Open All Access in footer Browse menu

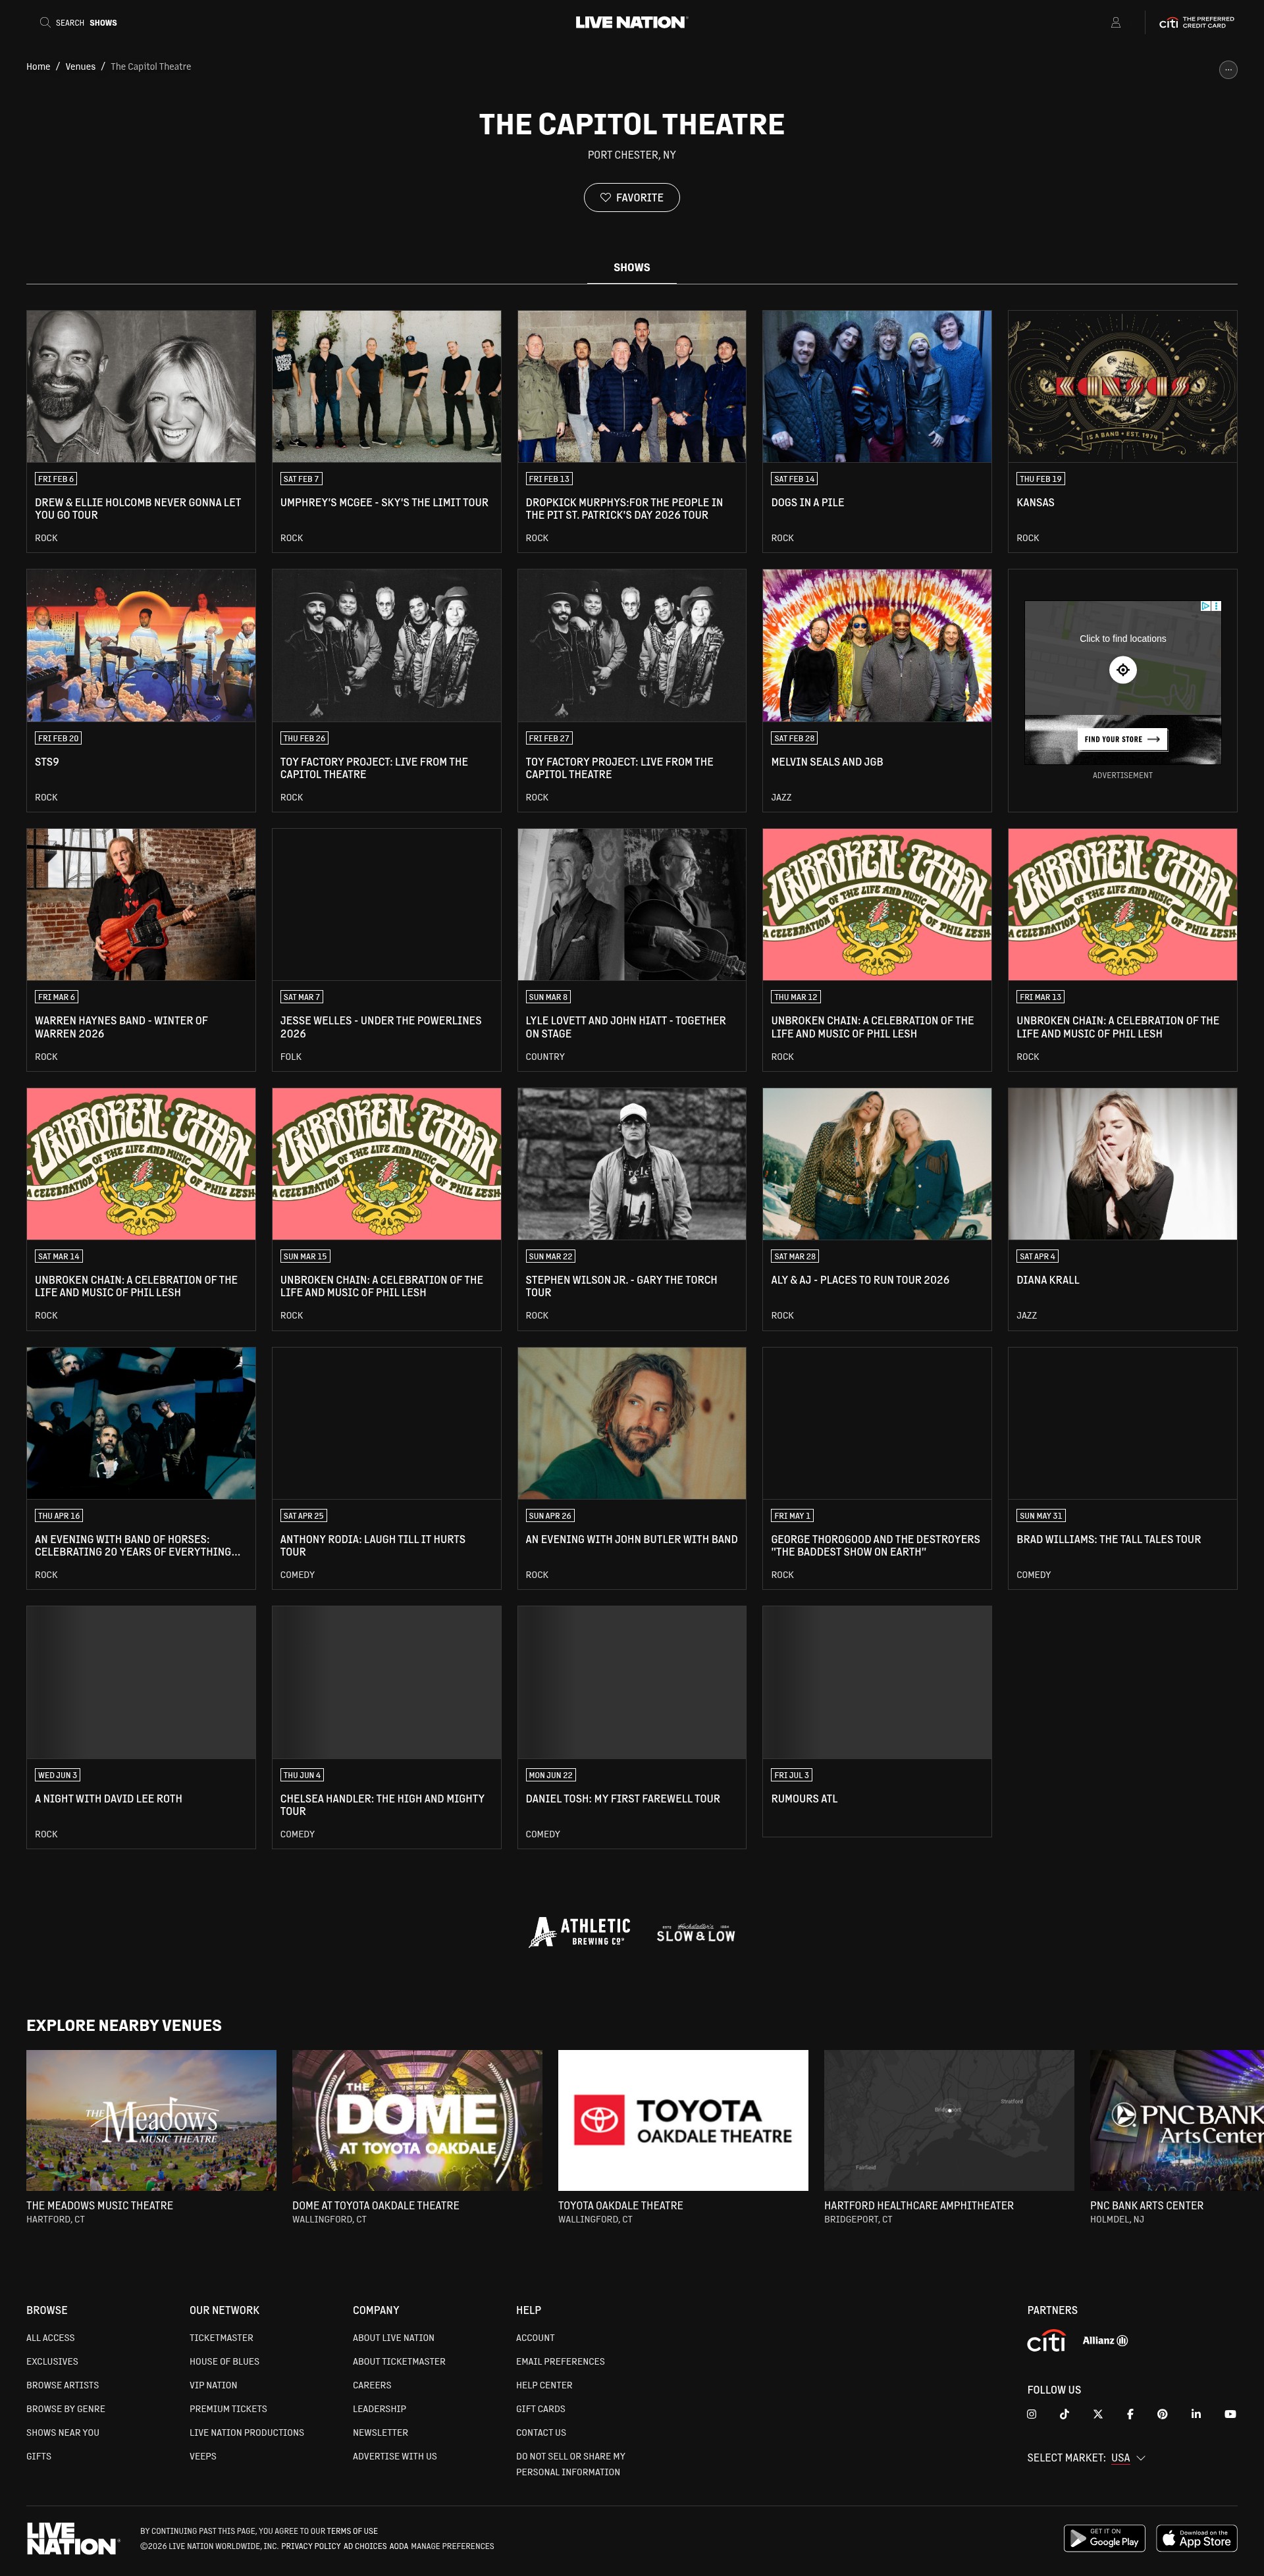pyautogui.click(x=50, y=2338)
